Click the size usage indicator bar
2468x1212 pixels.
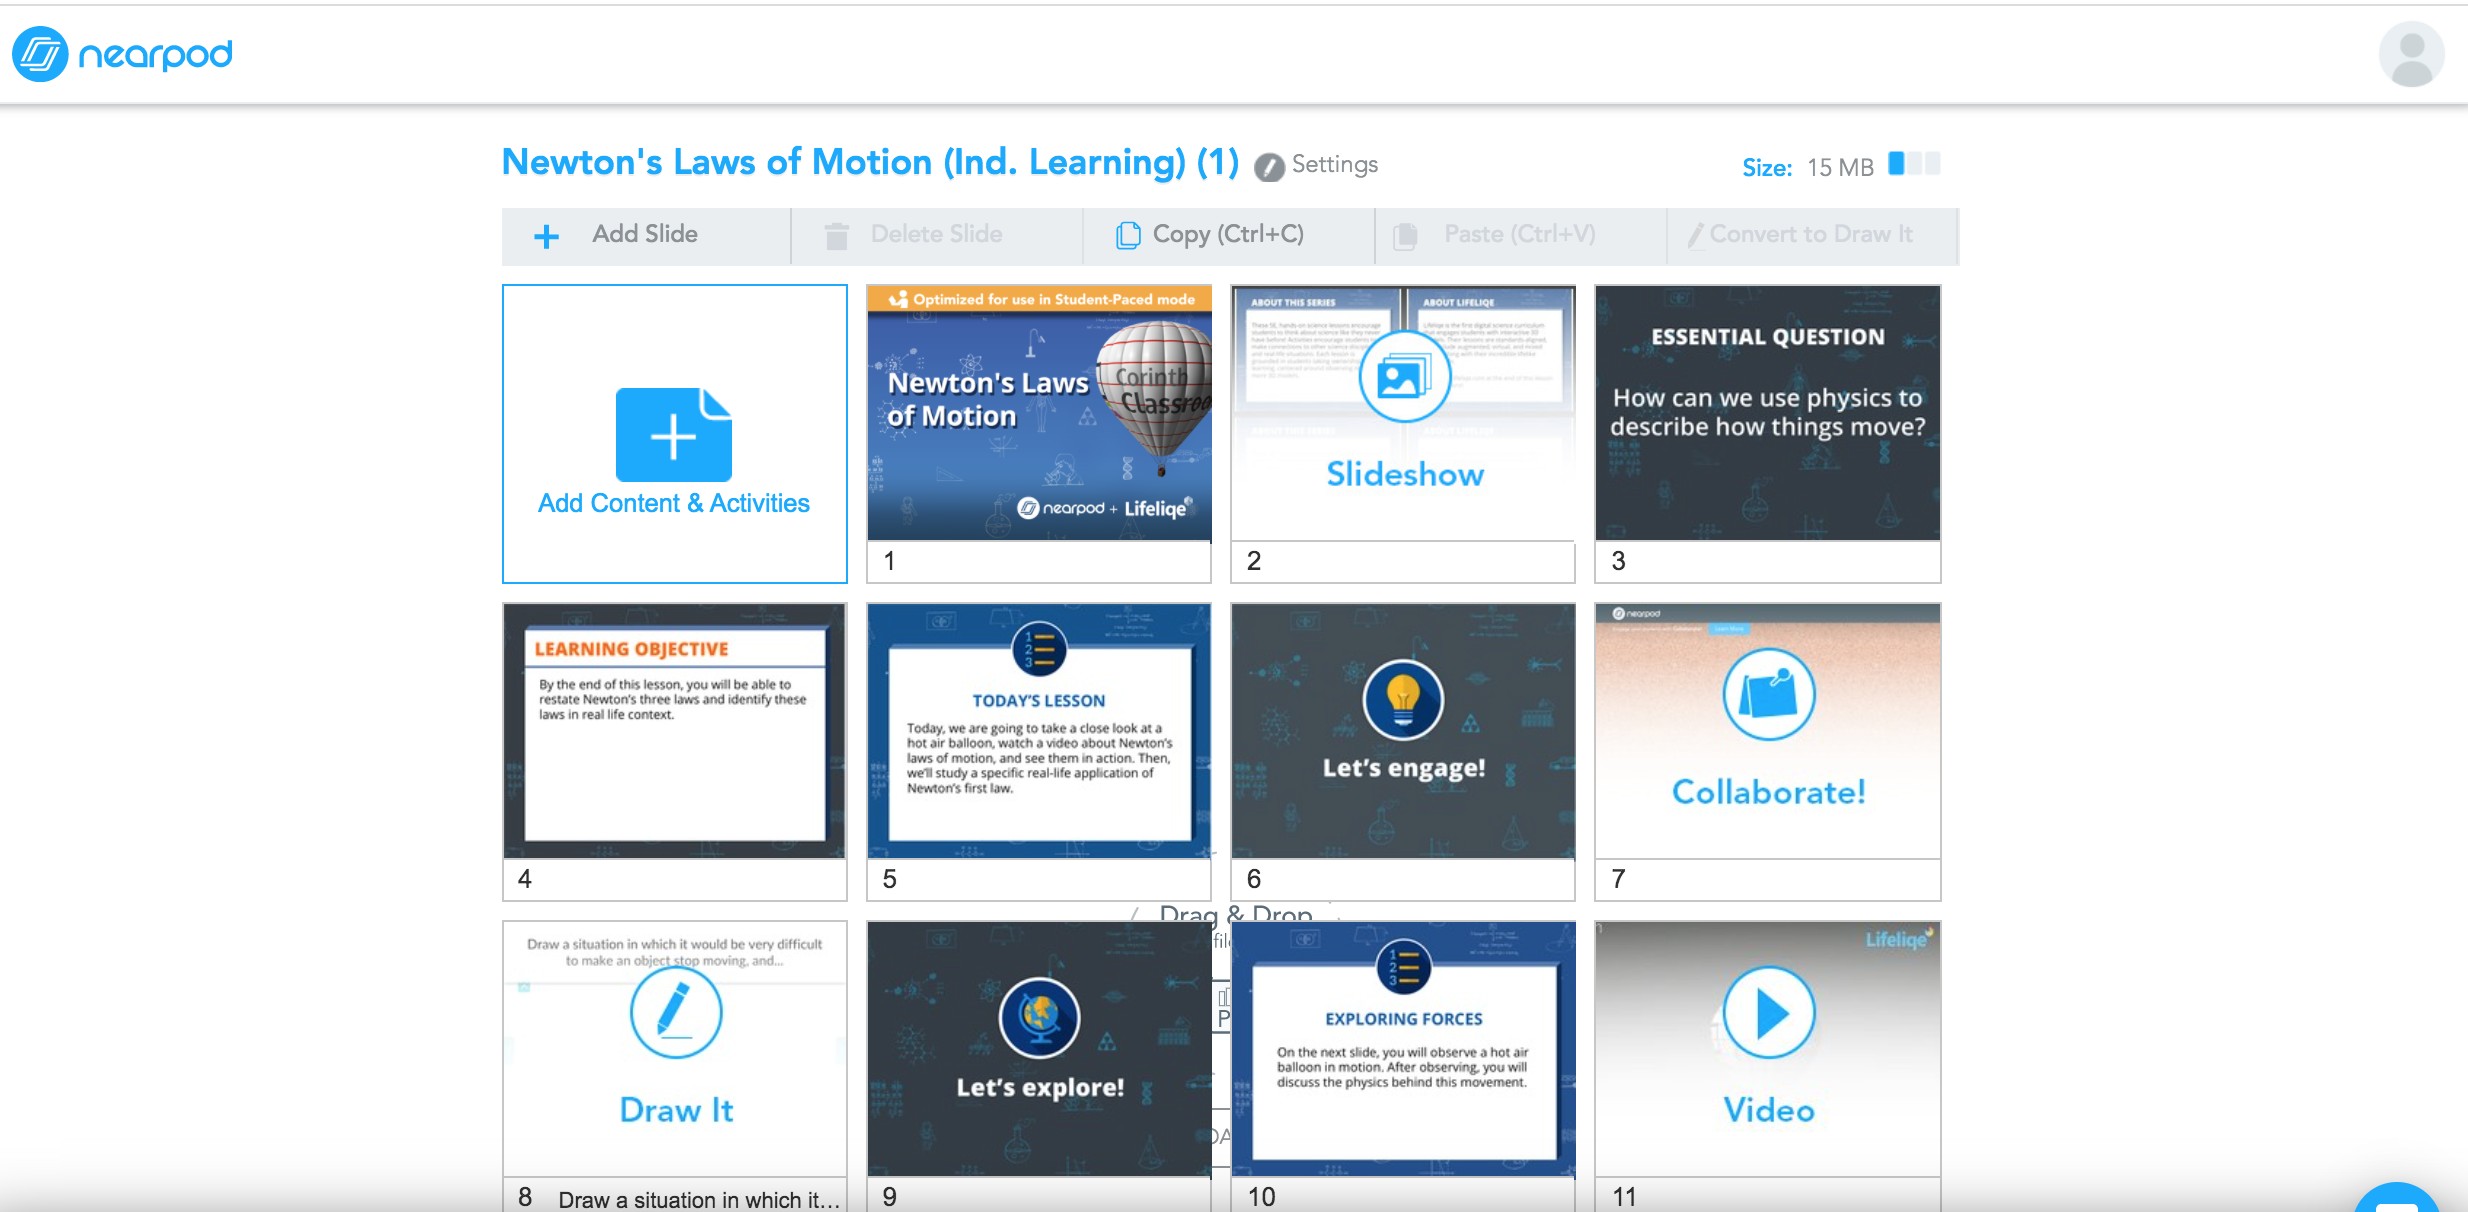click(1913, 165)
